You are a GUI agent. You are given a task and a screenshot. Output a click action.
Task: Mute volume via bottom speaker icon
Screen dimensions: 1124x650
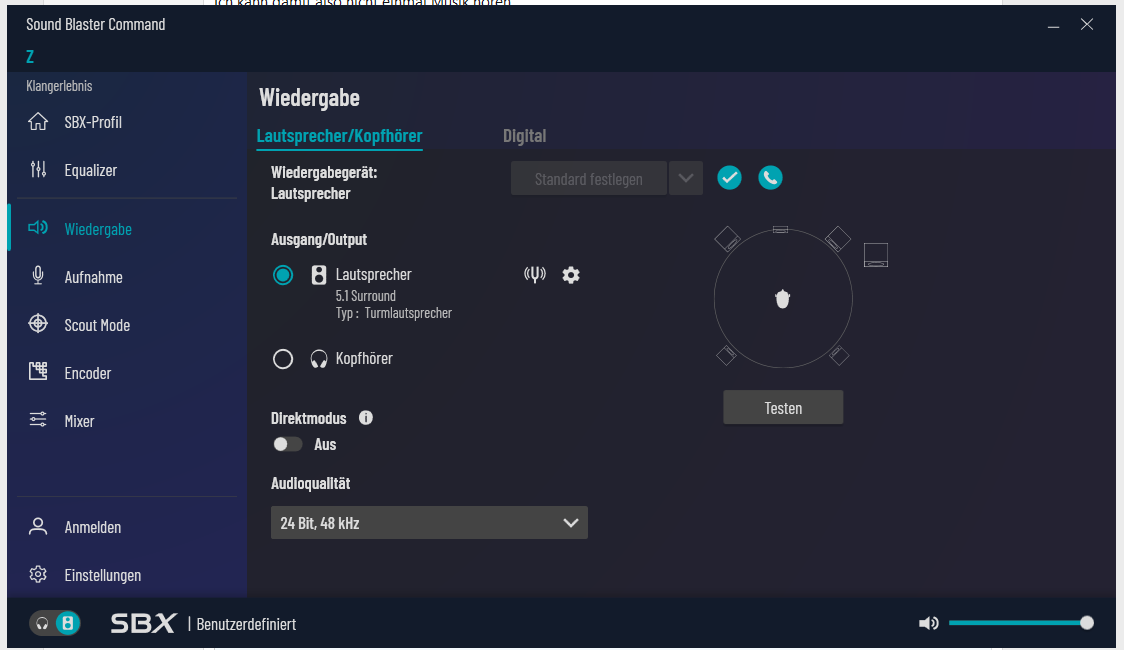[928, 623]
